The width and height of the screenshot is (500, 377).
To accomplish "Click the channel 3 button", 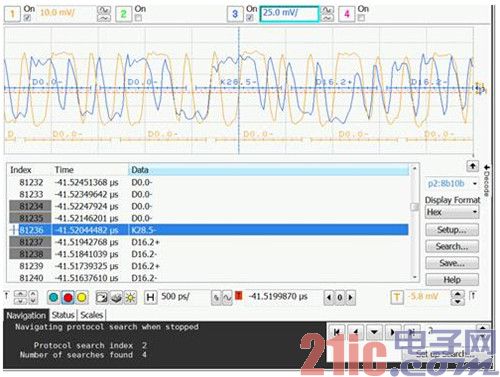I will click(235, 14).
